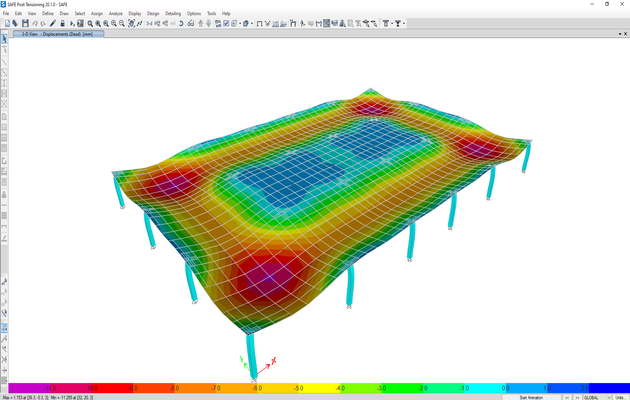The image size is (630, 400).
Task: Click the Undo icon
Action: 35,23
